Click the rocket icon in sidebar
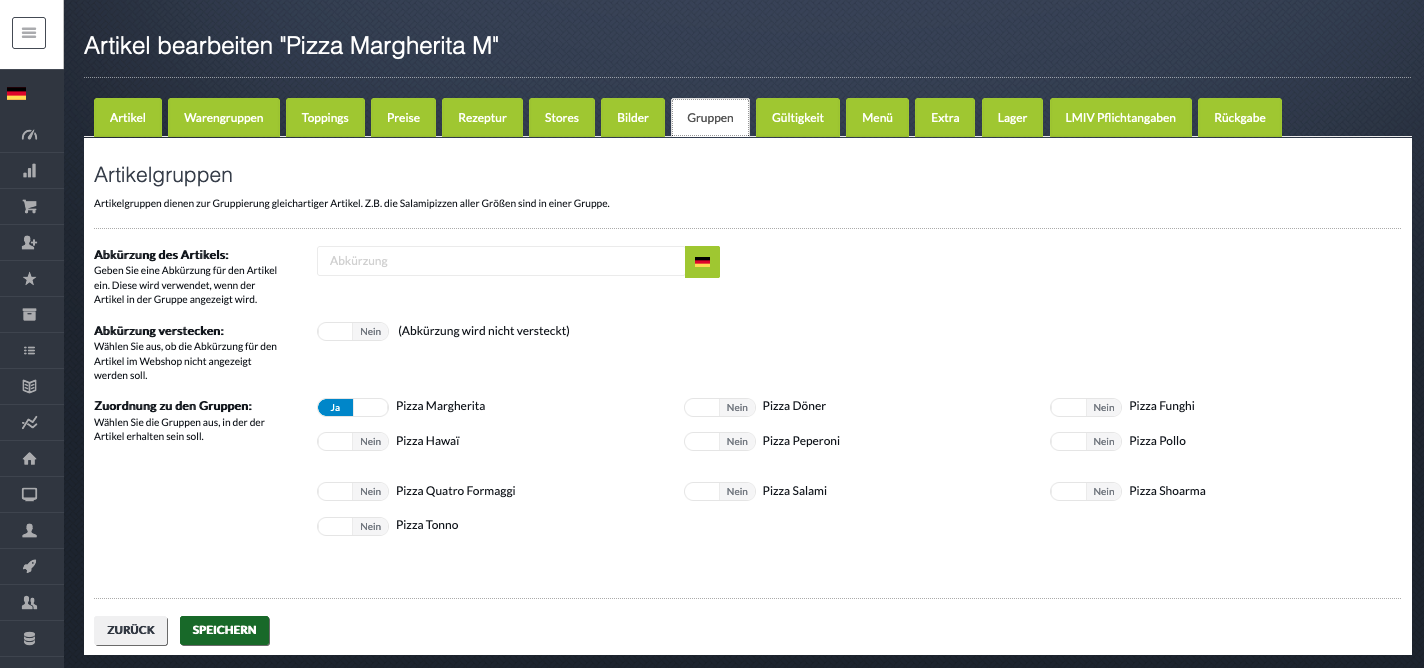This screenshot has width=1424, height=668. 29,567
